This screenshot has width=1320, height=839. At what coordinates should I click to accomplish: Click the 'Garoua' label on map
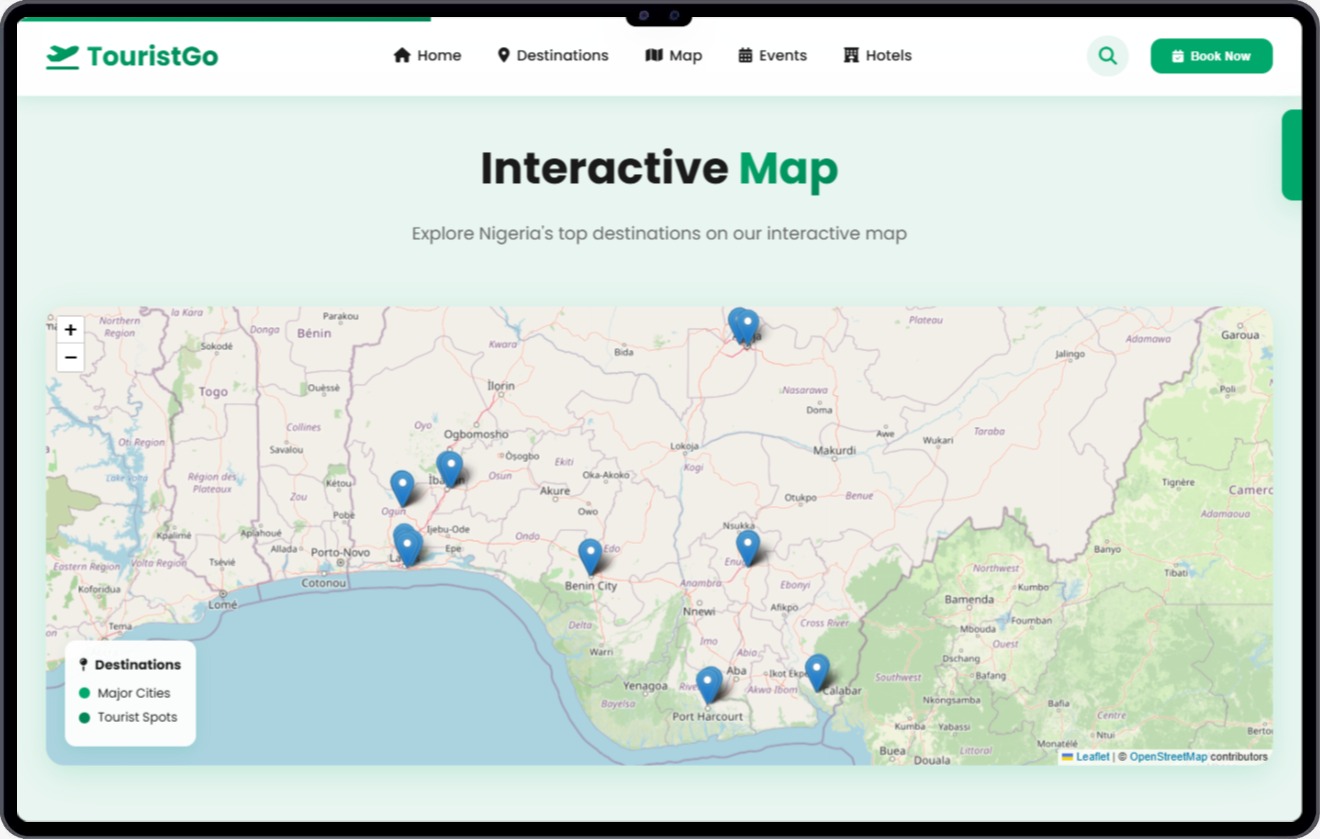coord(1240,335)
